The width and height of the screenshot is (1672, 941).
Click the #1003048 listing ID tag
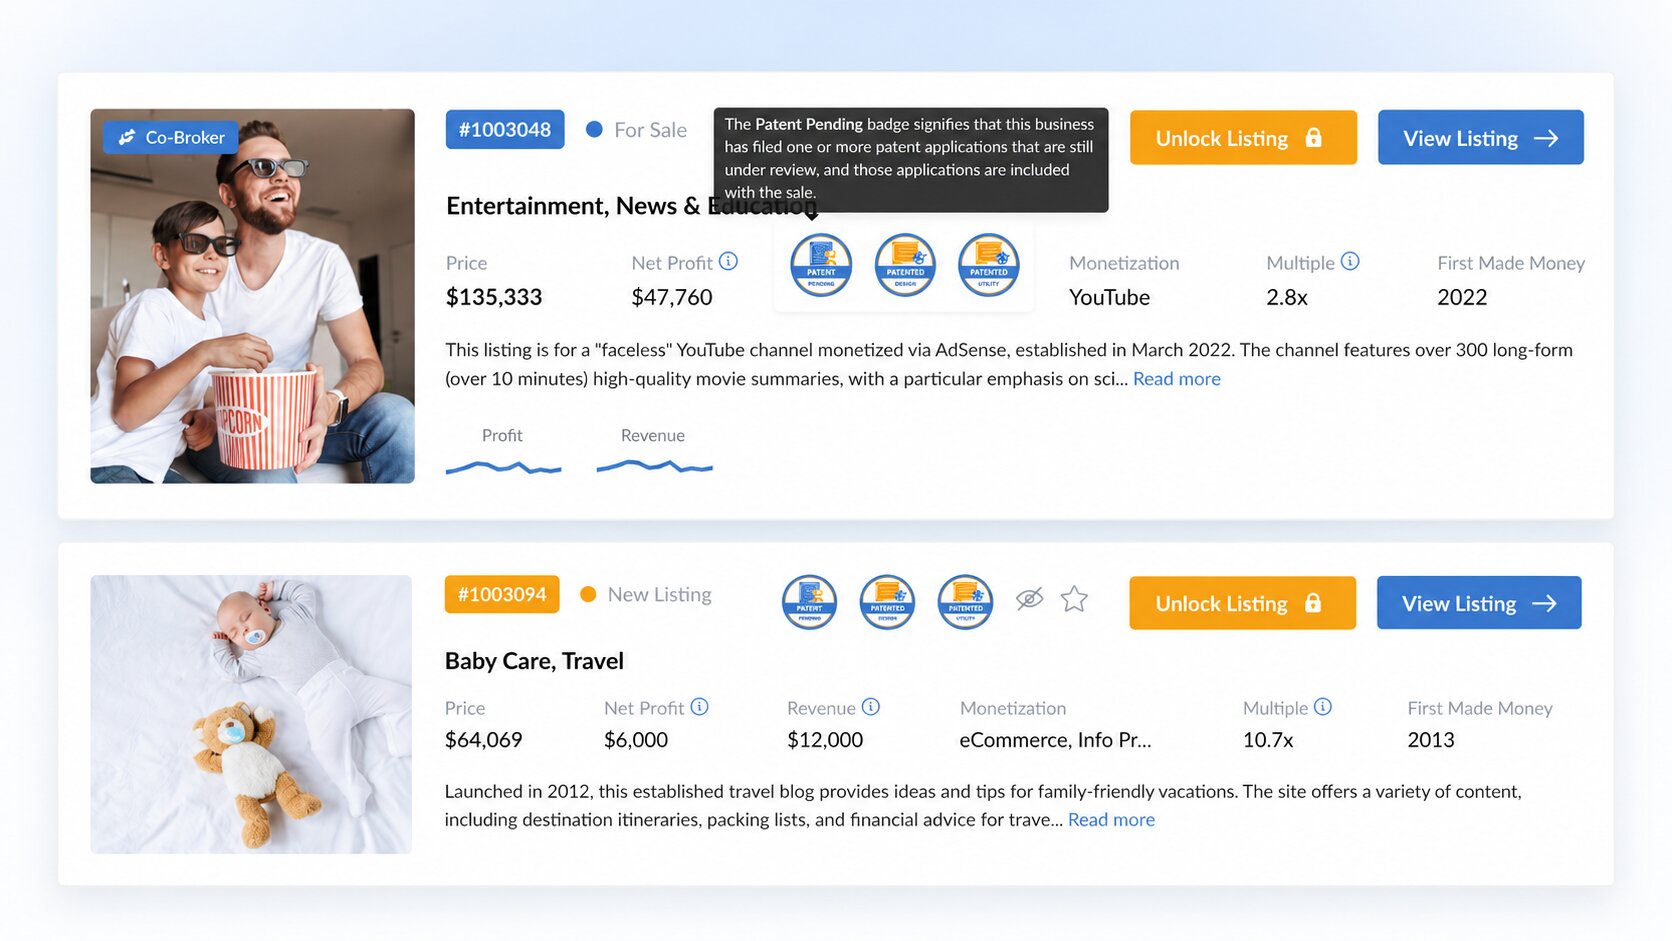[505, 129]
